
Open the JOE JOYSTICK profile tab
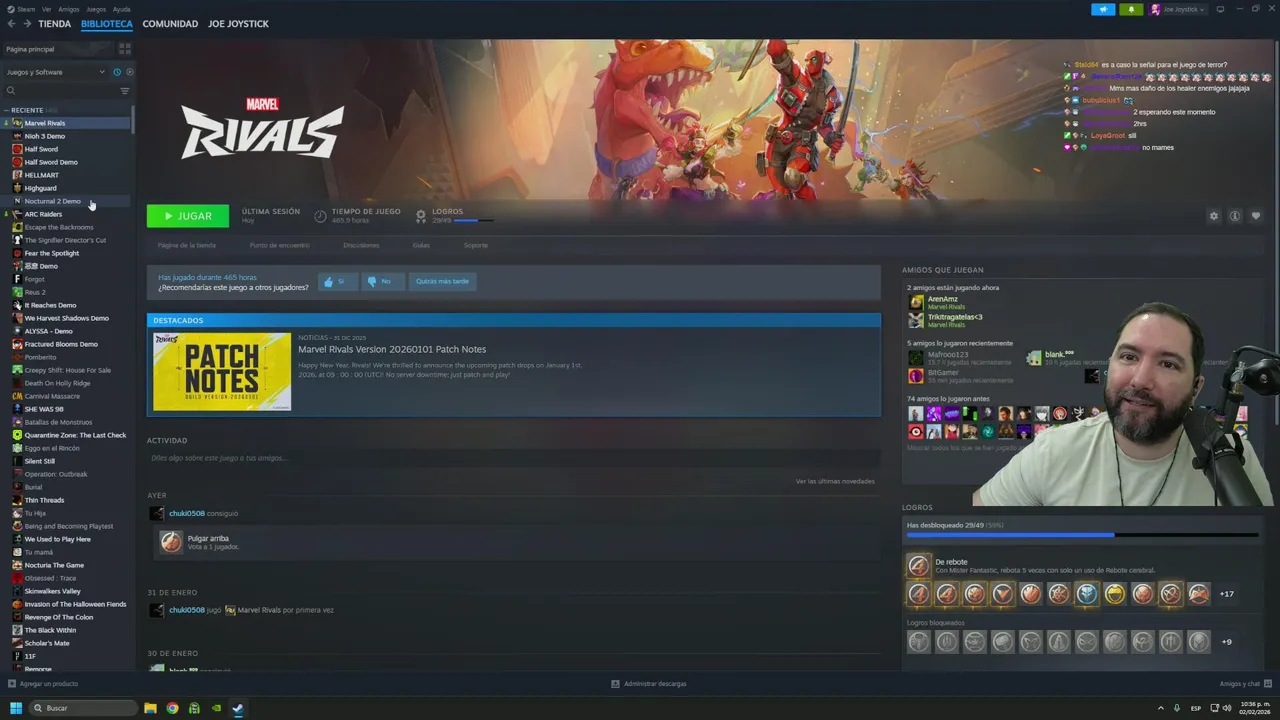(238, 23)
